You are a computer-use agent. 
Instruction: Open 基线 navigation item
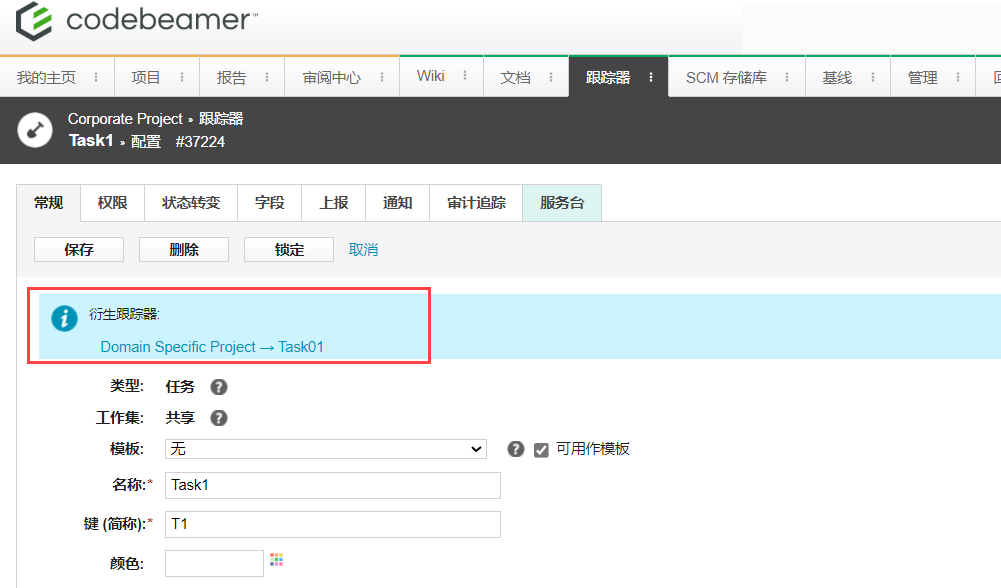tap(837, 77)
